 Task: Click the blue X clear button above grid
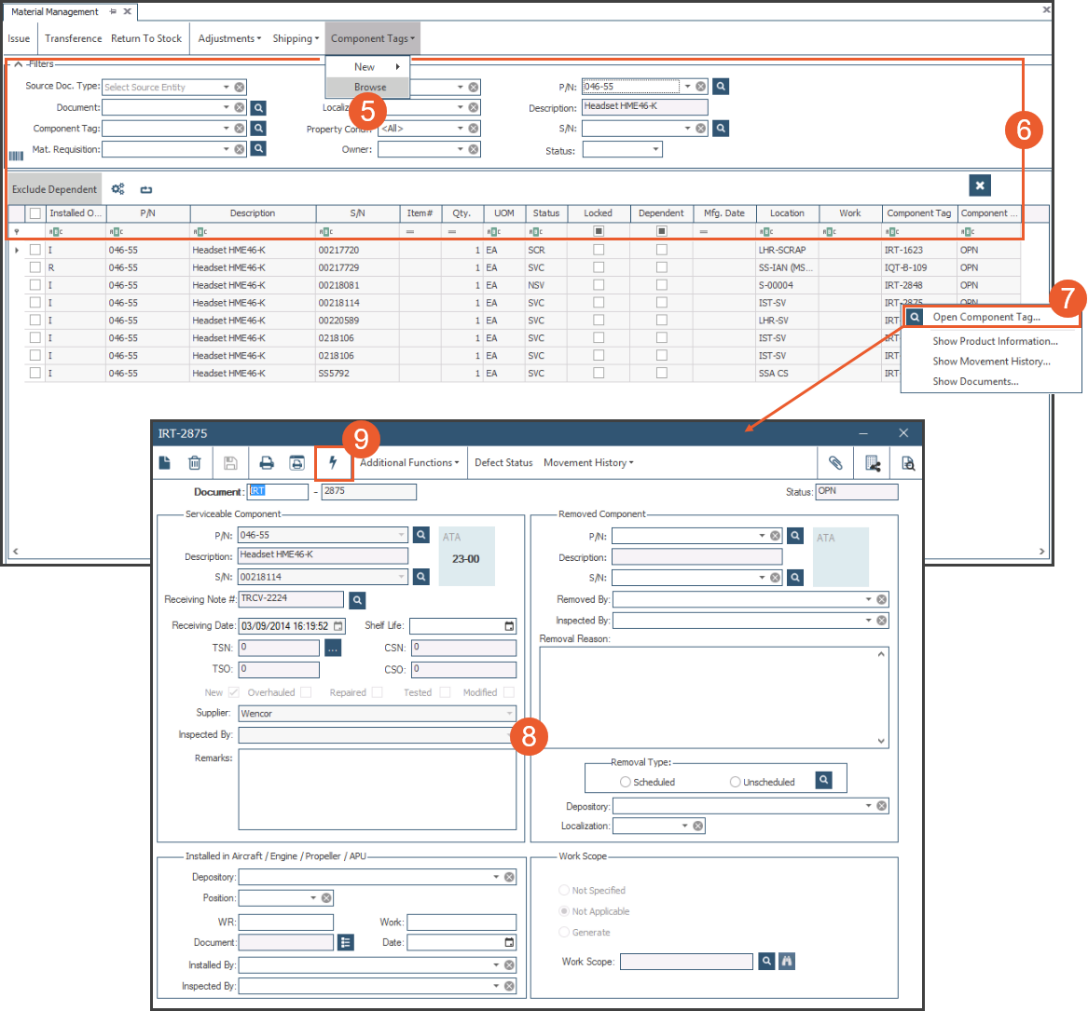pyautogui.click(x=980, y=185)
